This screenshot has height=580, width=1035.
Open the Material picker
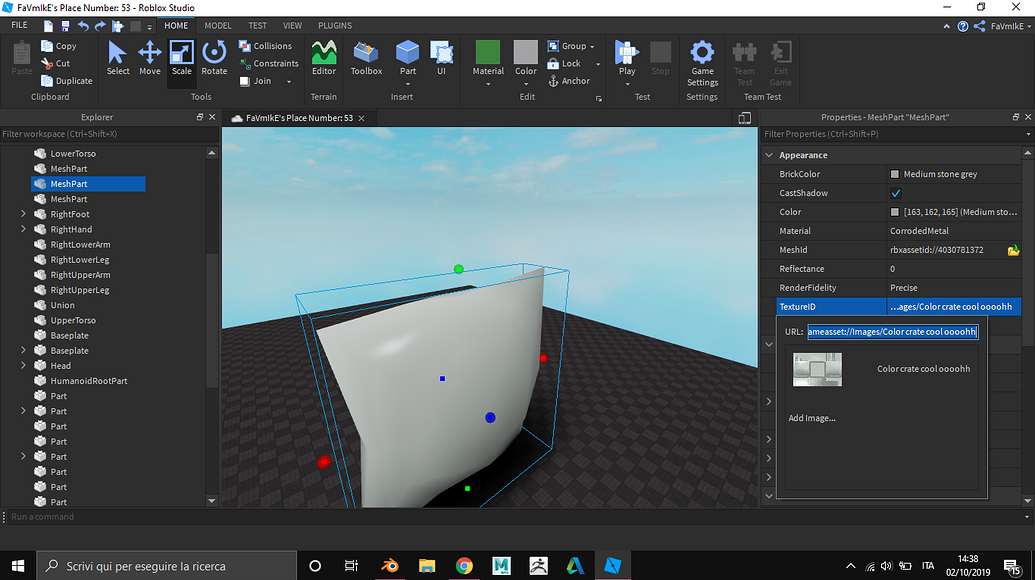click(488, 58)
